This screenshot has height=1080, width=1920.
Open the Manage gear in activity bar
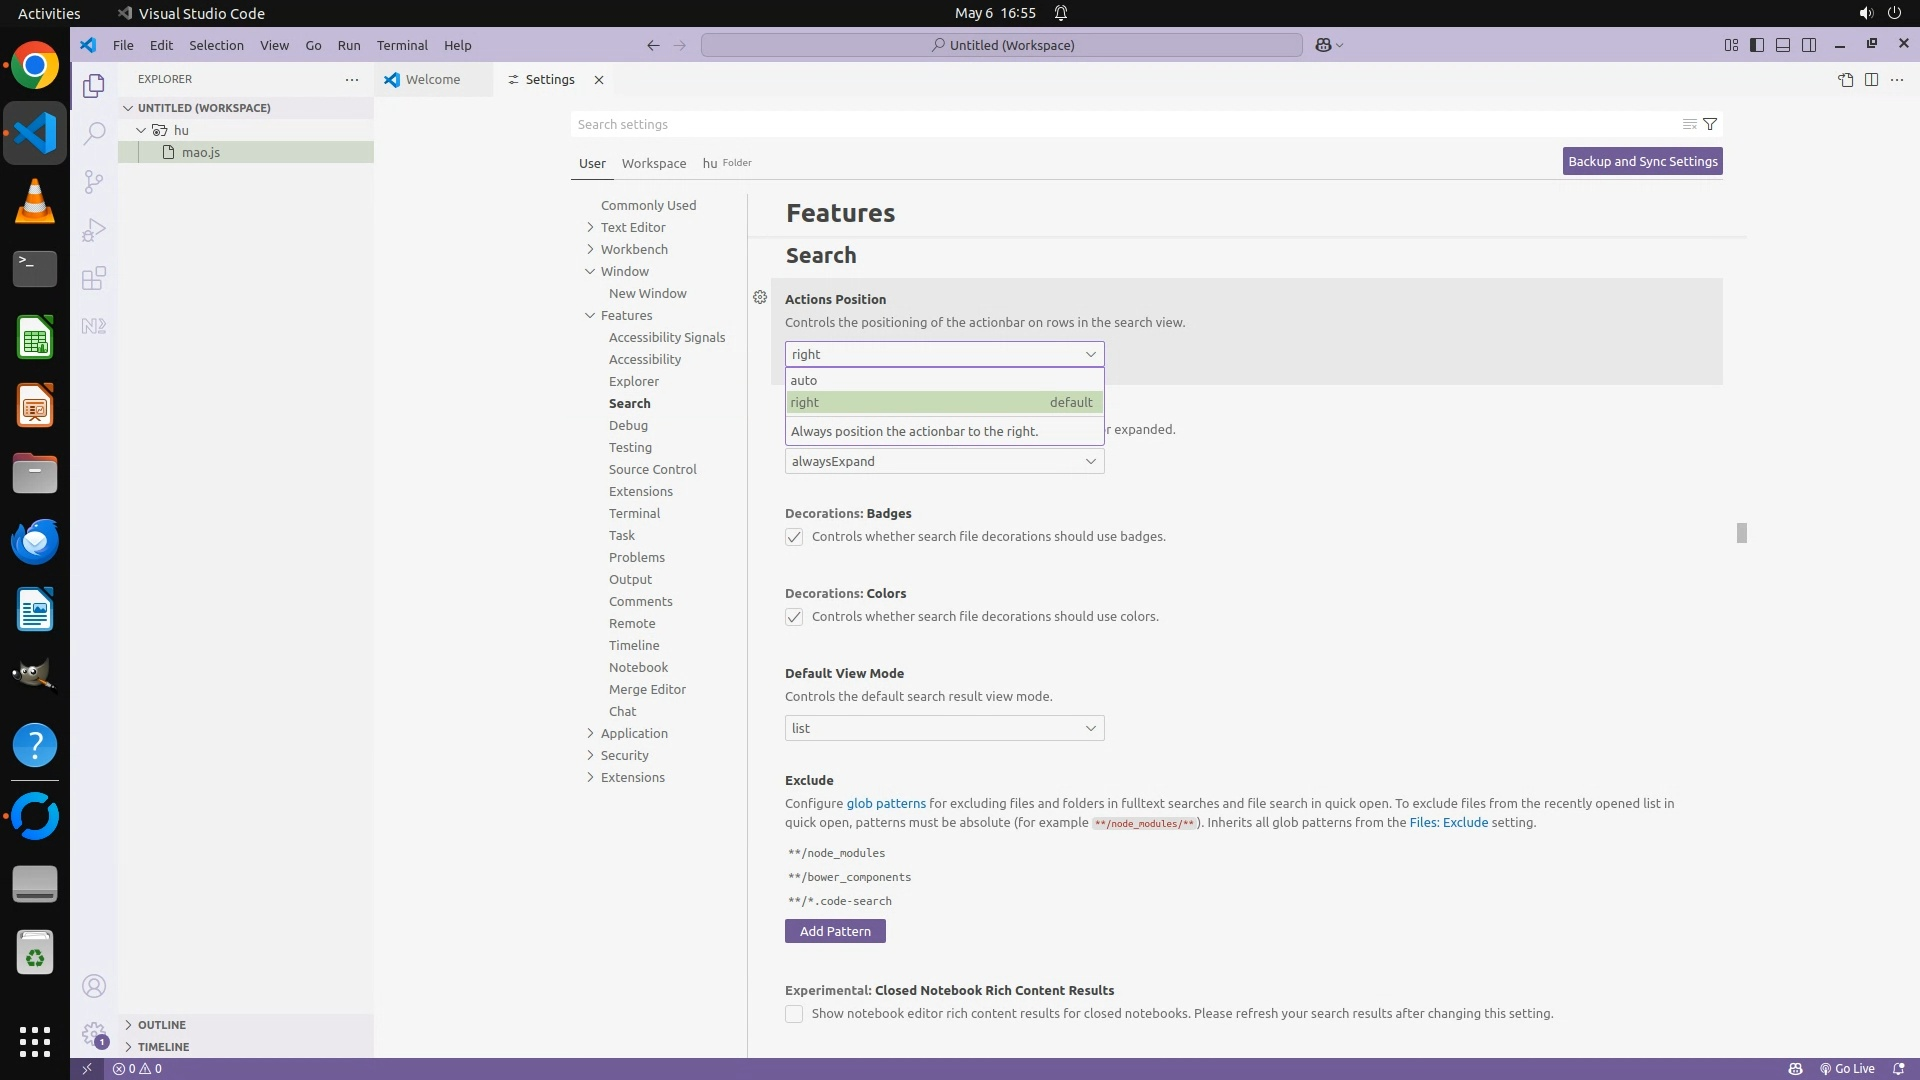[94, 1034]
